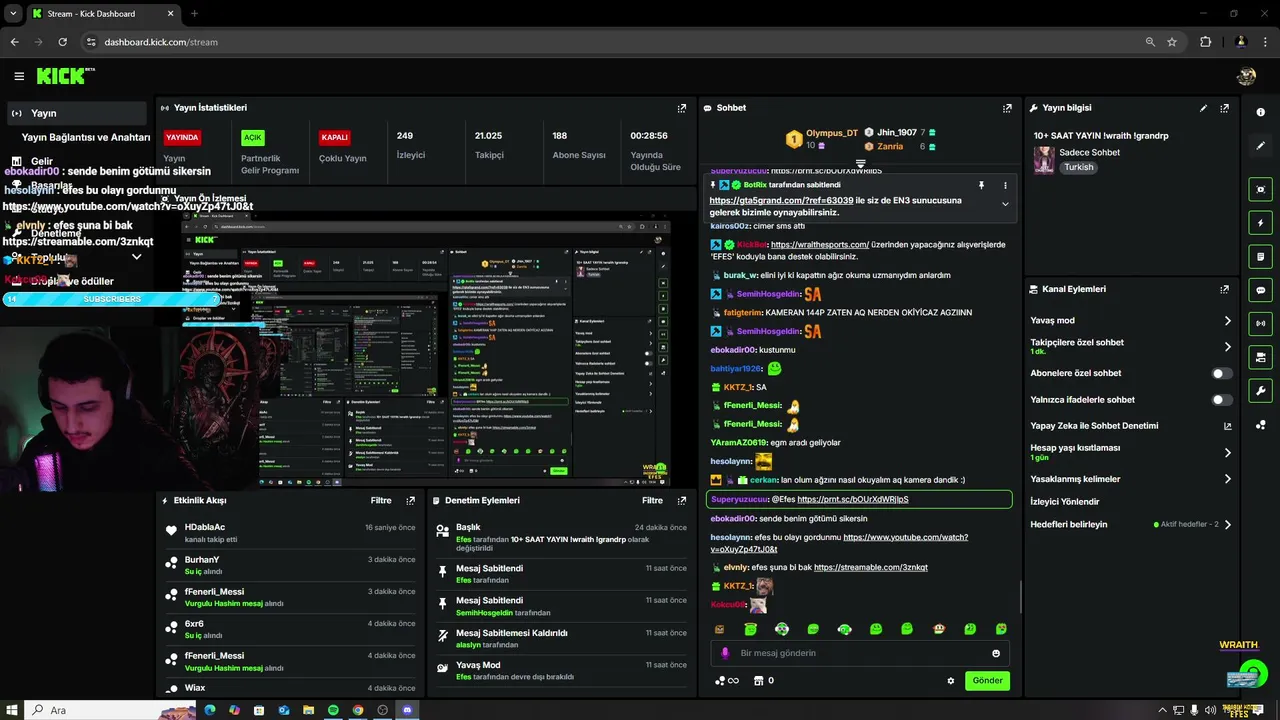The height and width of the screenshot is (720, 1280).
Task: Expand Takipçilere özel sohbet settings
Action: pyautogui.click(x=1228, y=347)
